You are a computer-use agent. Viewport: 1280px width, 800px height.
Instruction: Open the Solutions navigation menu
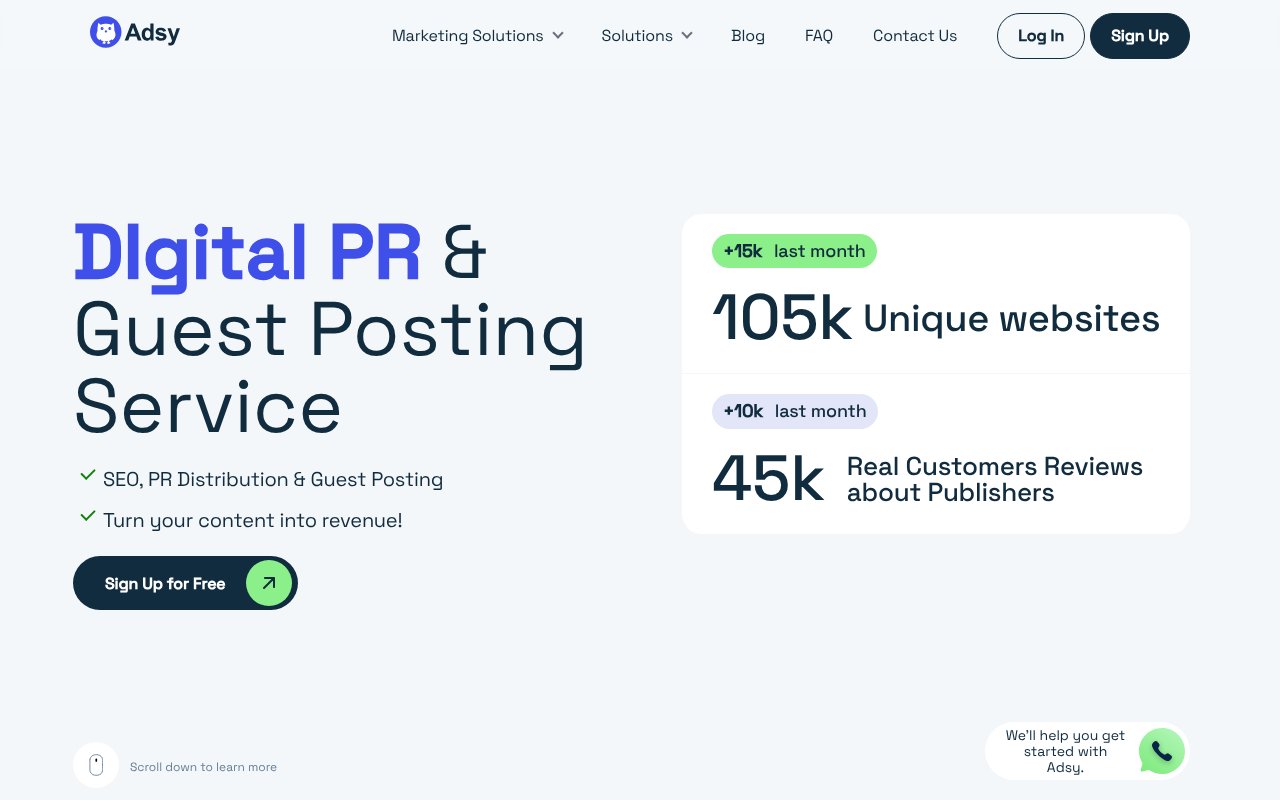(636, 36)
